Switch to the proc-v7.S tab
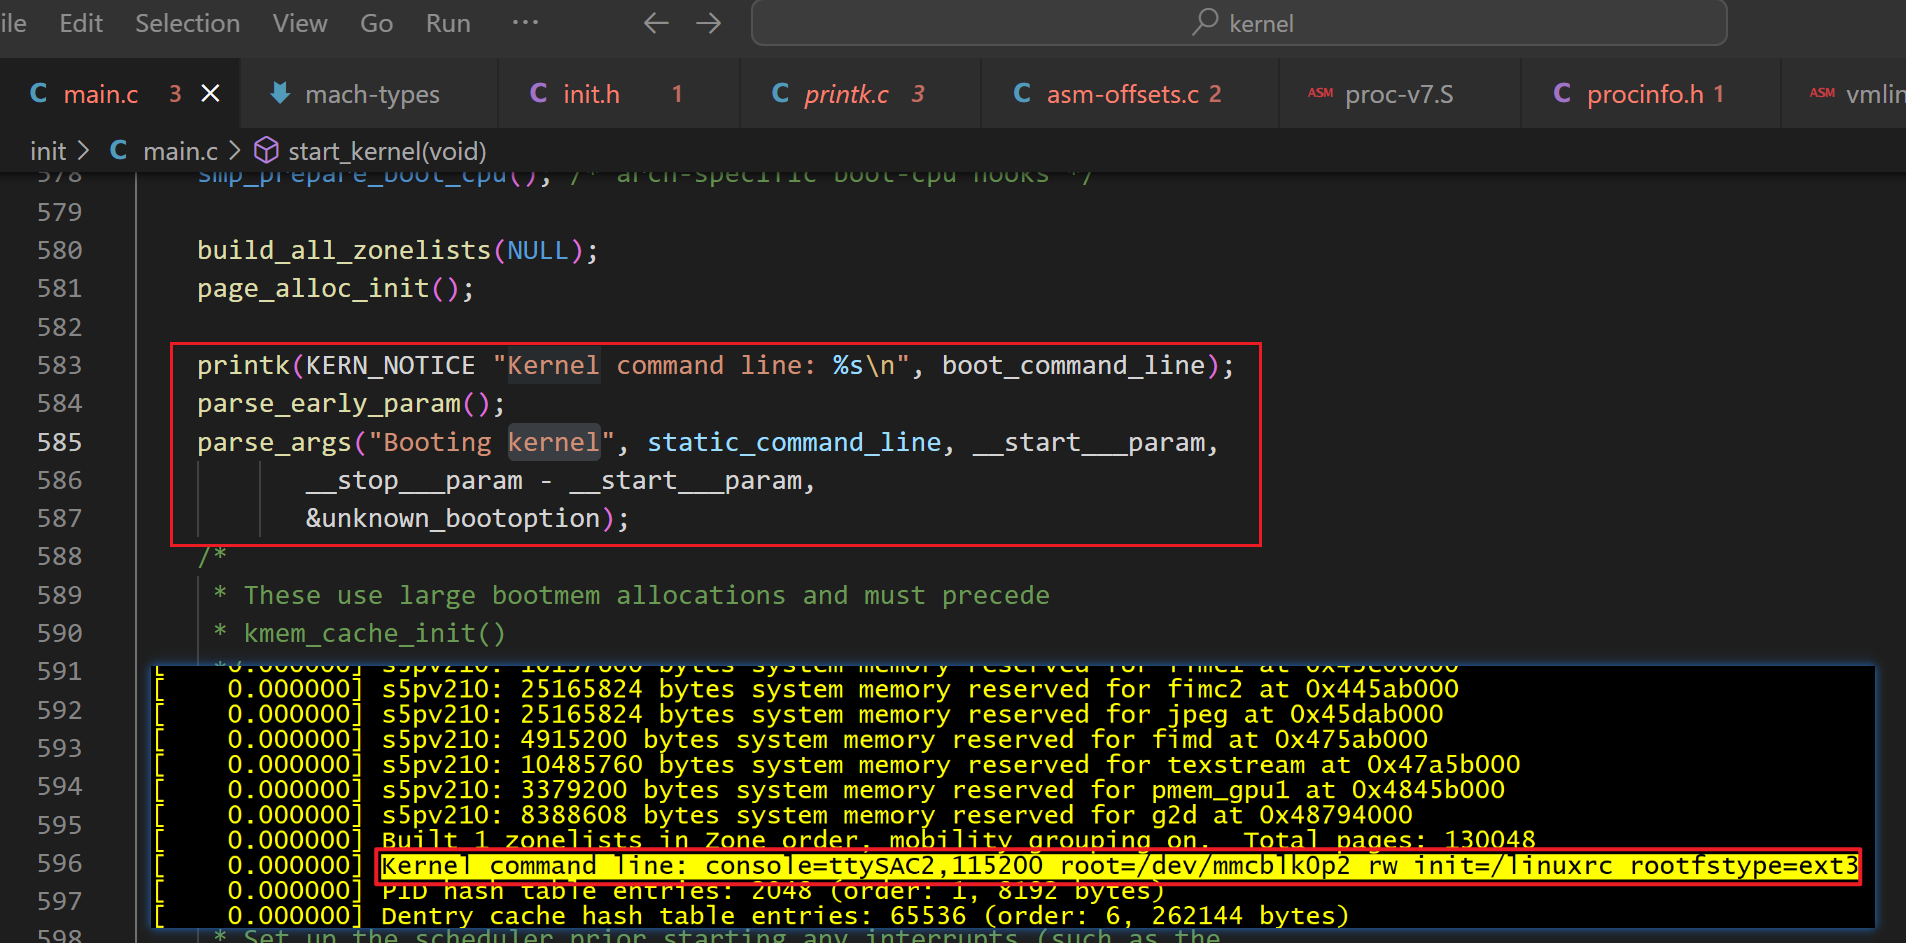This screenshot has width=1906, height=943. tap(1399, 94)
